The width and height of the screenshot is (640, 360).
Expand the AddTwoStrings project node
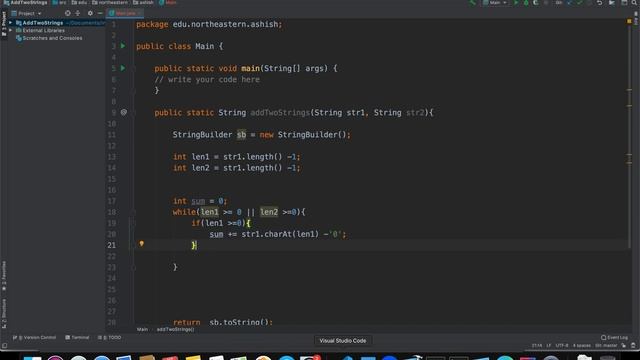pyautogui.click(x=11, y=23)
